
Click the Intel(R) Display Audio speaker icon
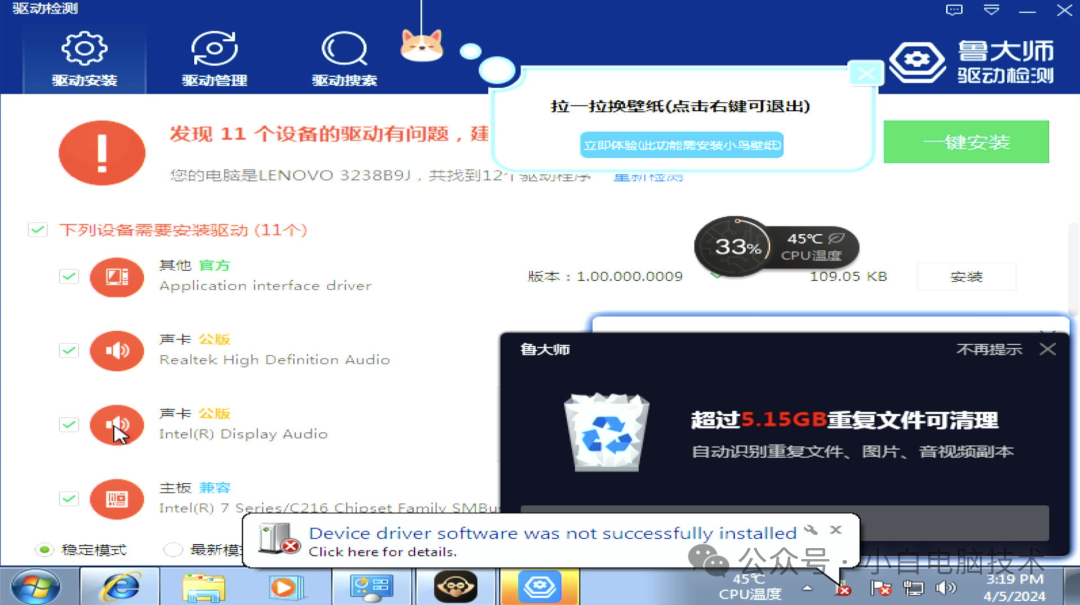116,425
